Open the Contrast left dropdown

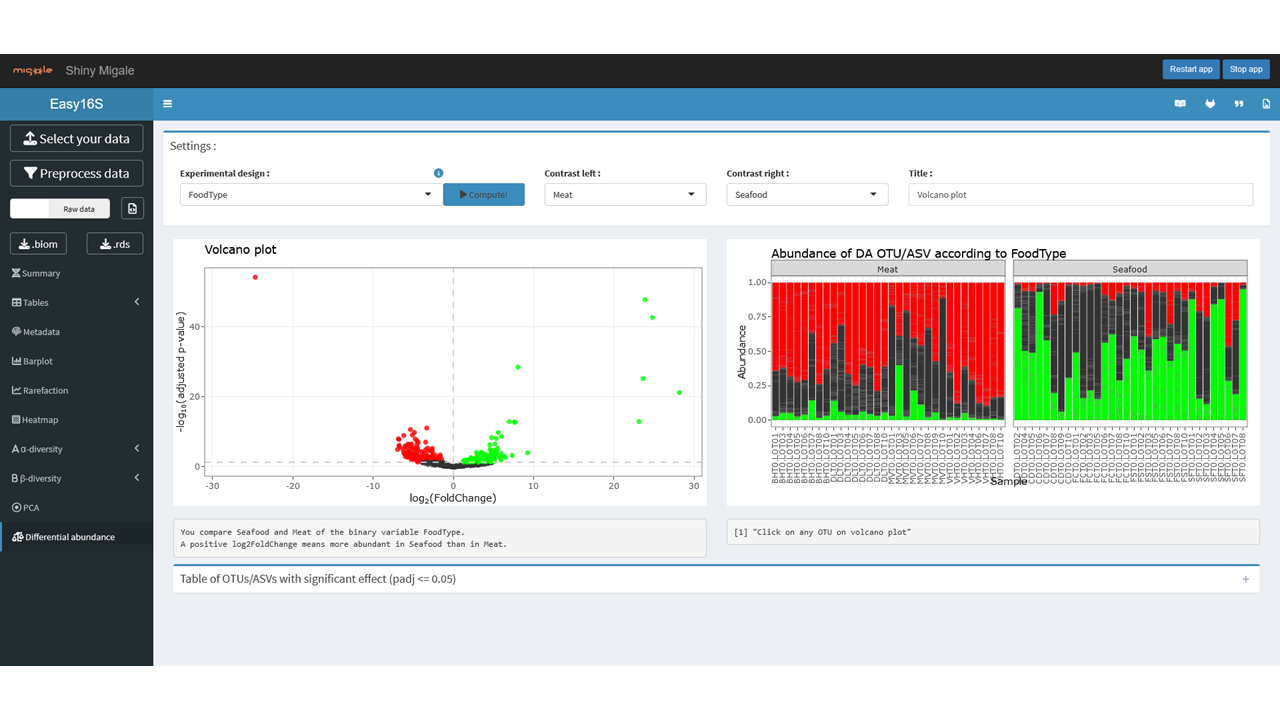[625, 195]
